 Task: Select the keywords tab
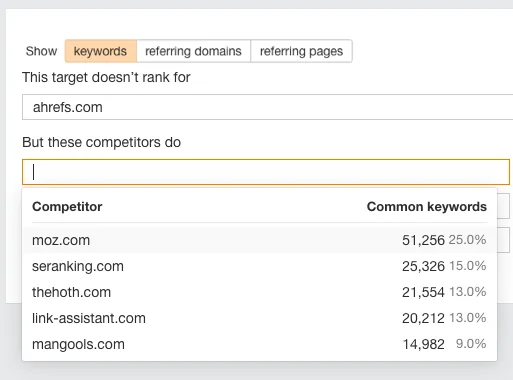pos(100,51)
